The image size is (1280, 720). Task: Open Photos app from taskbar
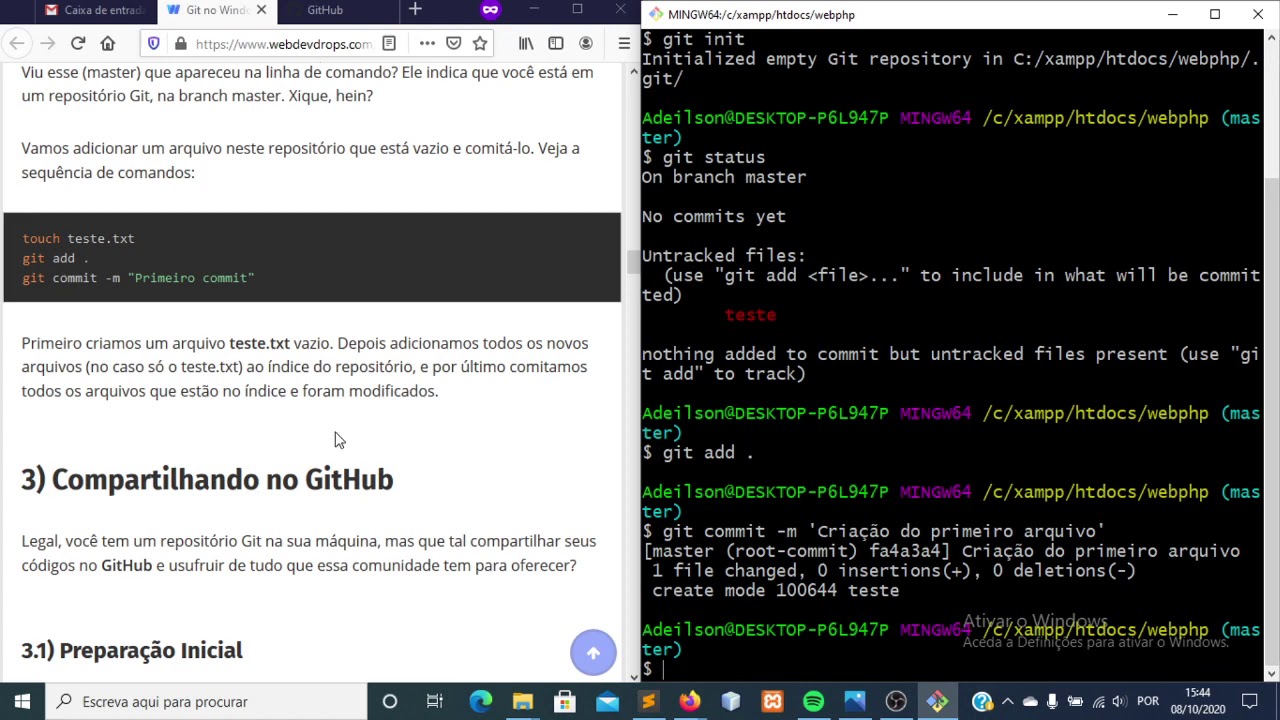tap(854, 702)
